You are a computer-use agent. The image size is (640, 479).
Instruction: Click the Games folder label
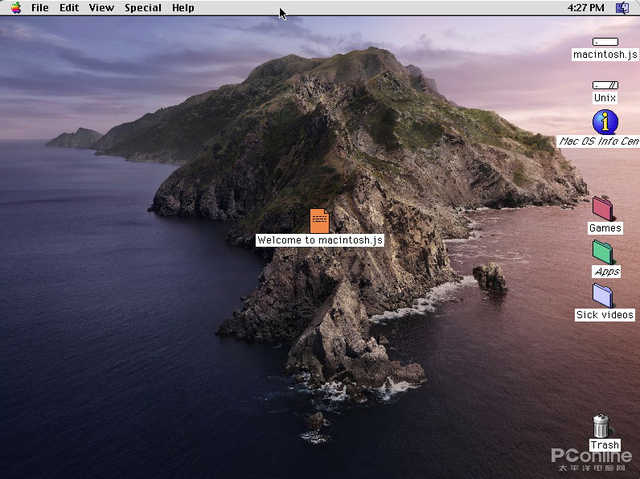pyautogui.click(x=605, y=228)
